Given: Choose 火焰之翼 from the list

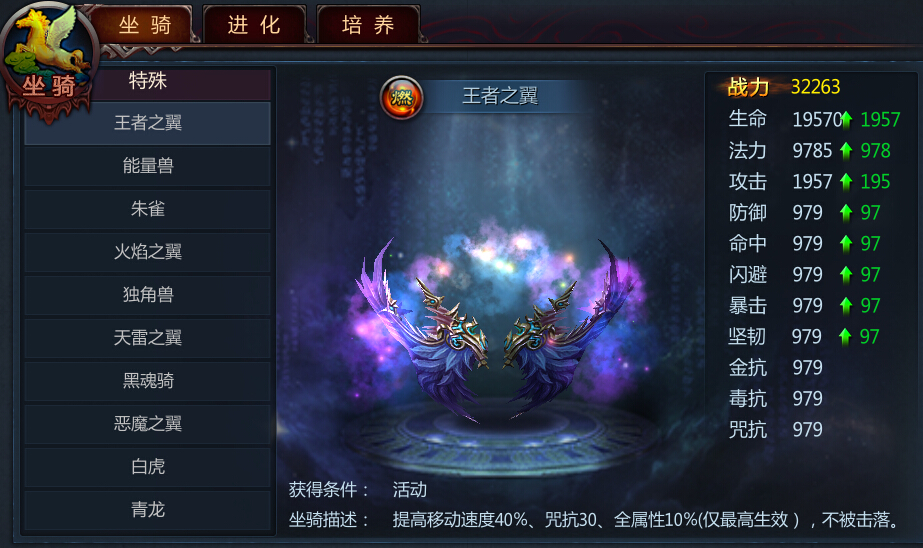Looking at the screenshot, I should [148, 252].
